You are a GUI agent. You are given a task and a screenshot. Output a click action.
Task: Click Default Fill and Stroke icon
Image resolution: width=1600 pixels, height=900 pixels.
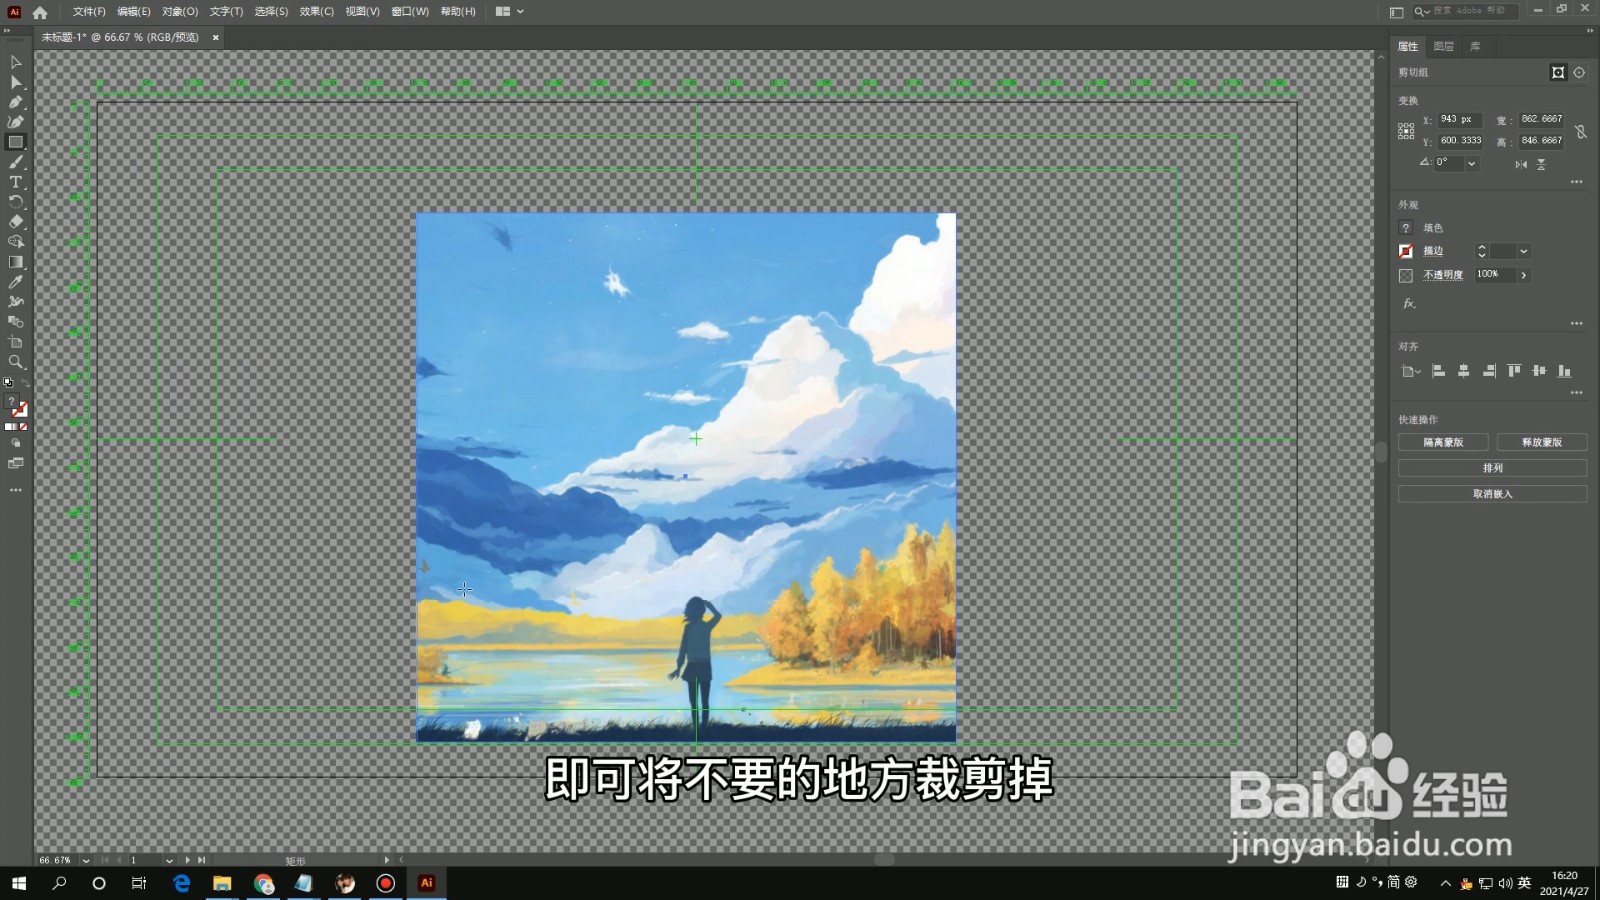9,382
